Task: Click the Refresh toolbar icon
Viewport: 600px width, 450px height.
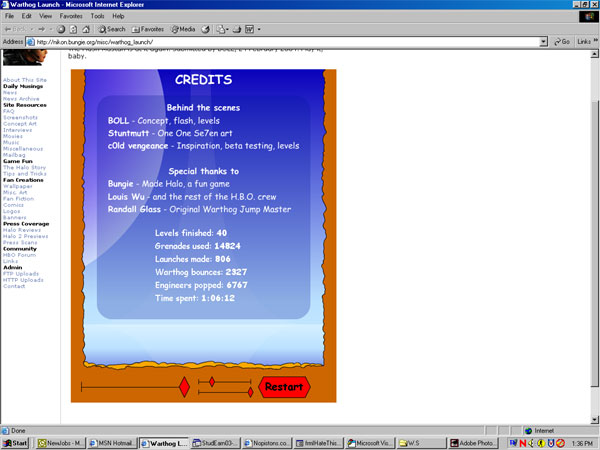Action: [x=74, y=29]
